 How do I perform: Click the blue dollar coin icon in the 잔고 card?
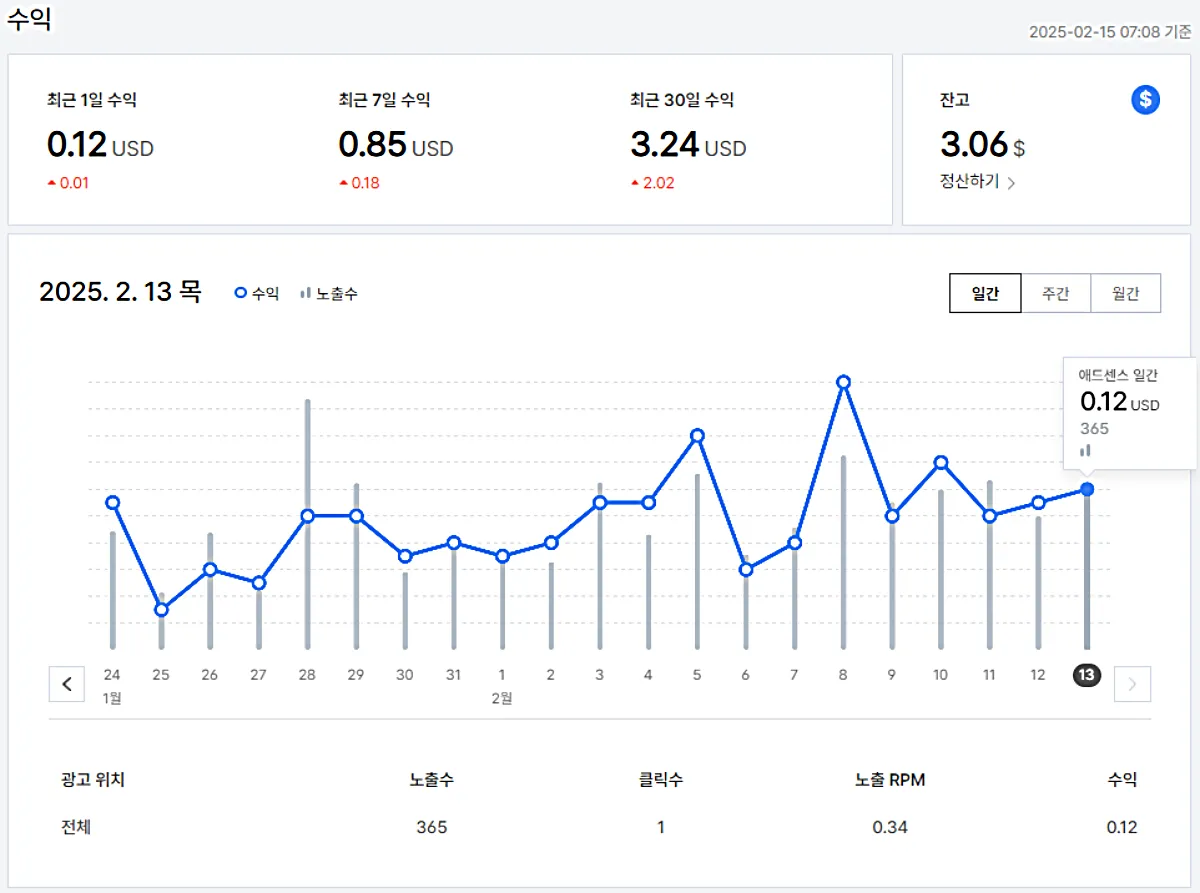pyautogui.click(x=1145, y=100)
